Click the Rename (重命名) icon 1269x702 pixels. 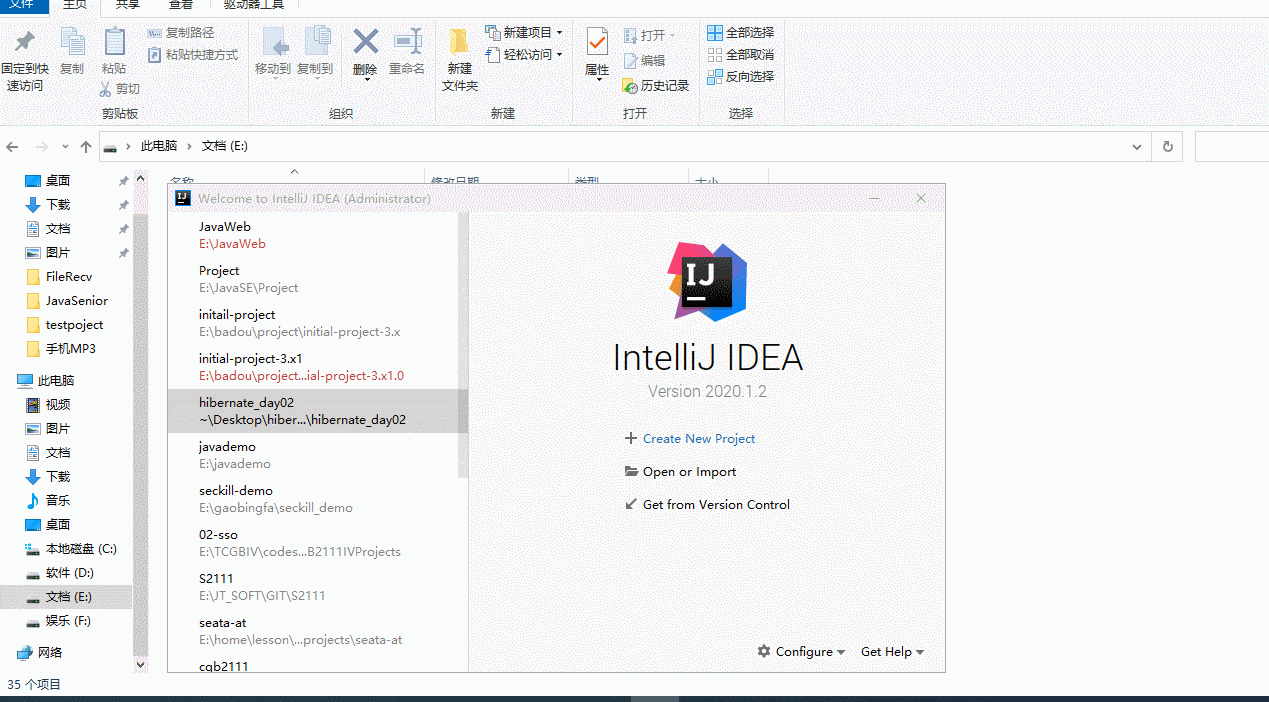pyautogui.click(x=407, y=42)
